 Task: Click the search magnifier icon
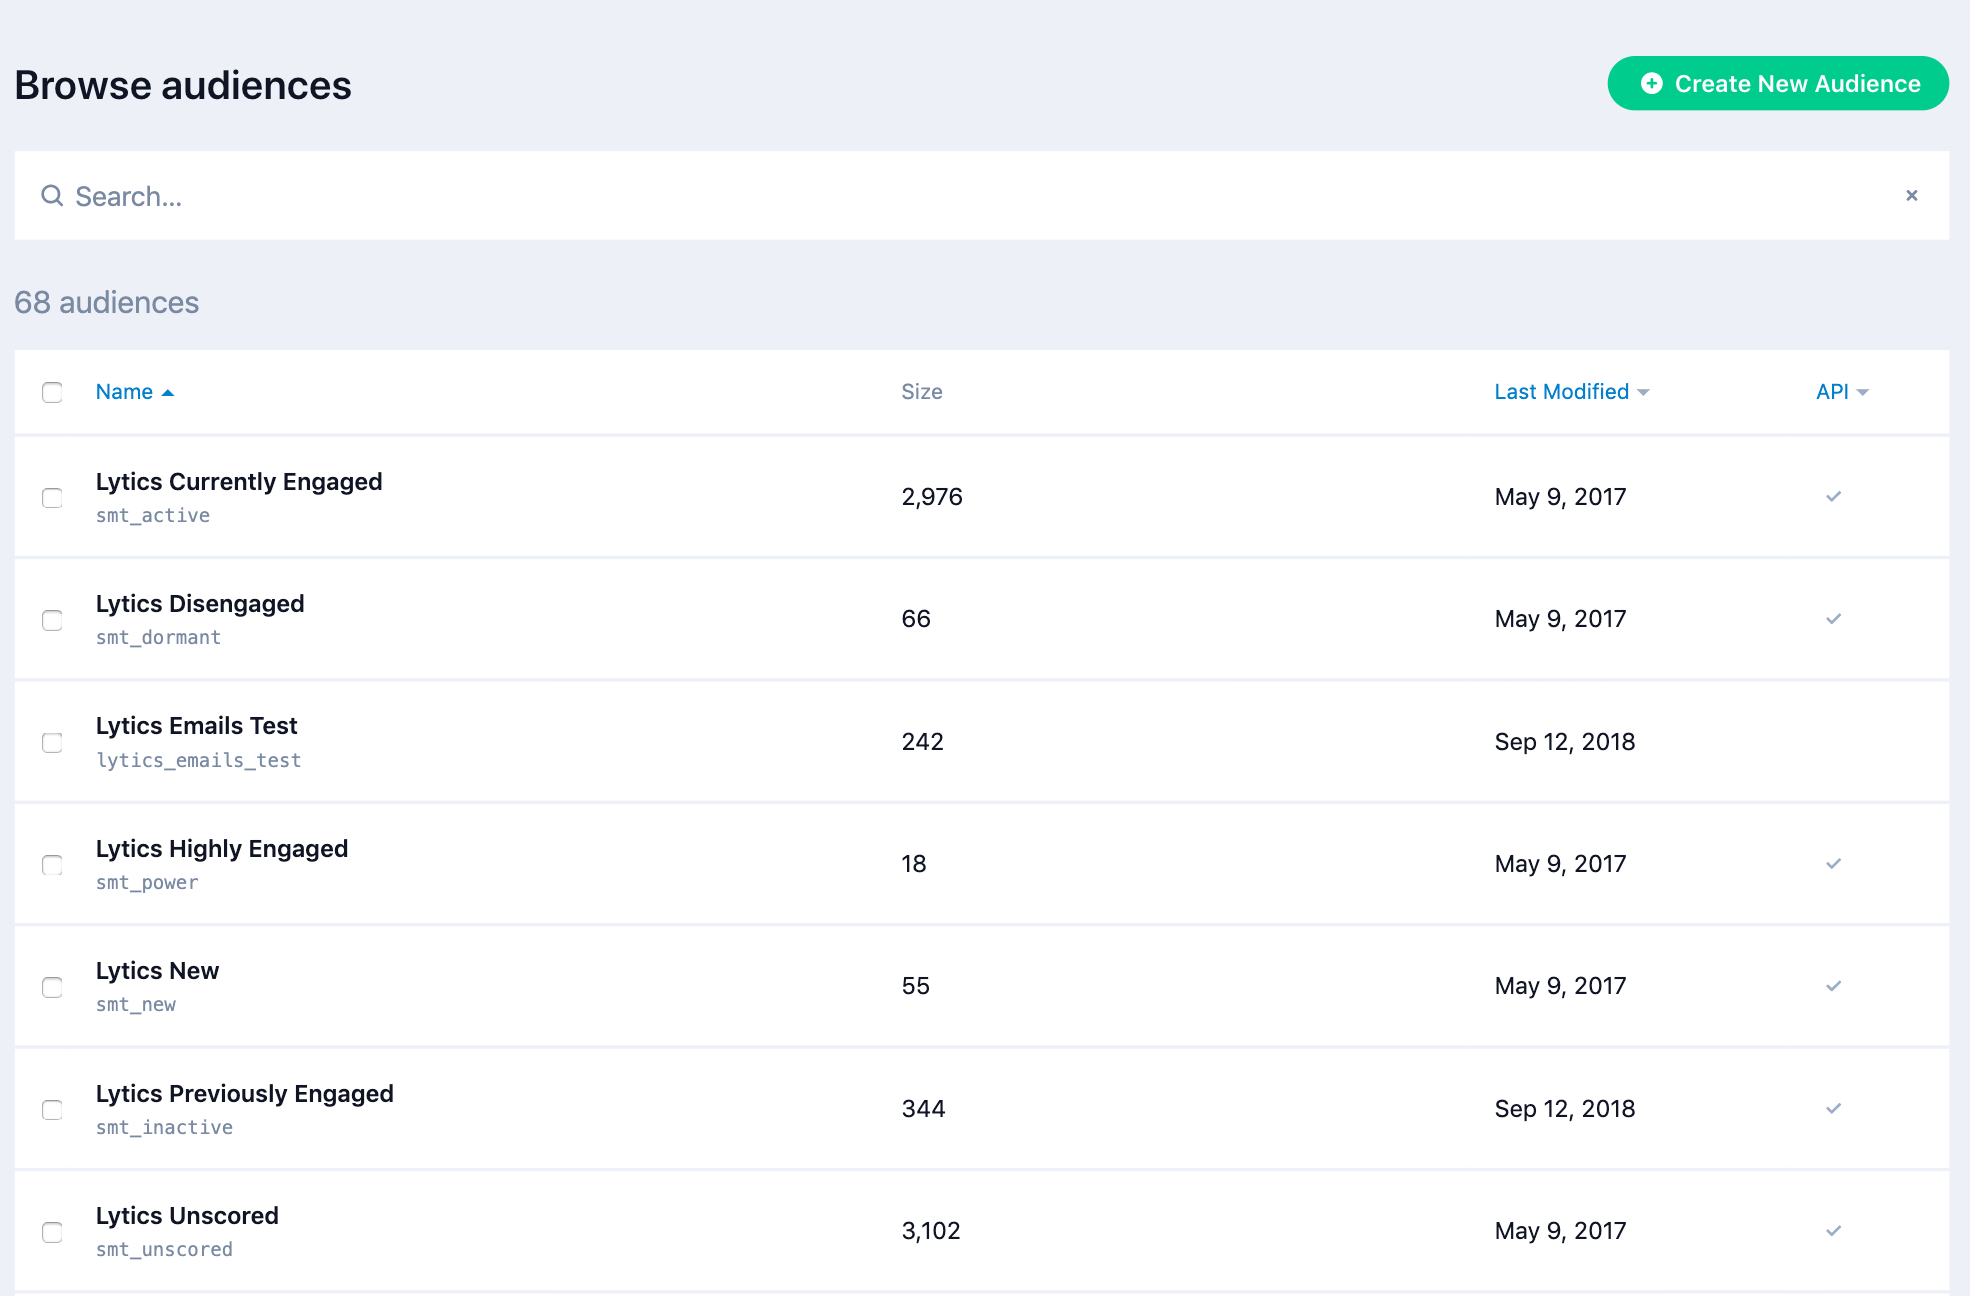point(52,196)
